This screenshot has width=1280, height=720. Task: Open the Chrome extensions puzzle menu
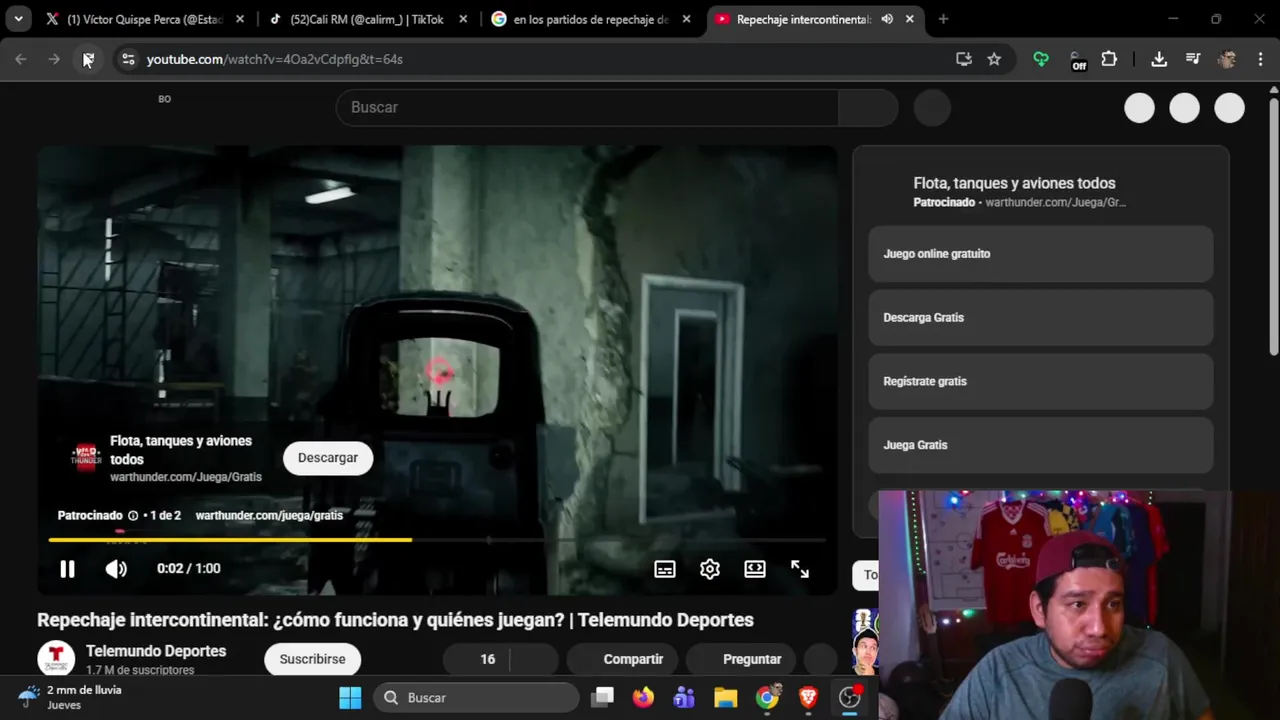coord(1109,59)
